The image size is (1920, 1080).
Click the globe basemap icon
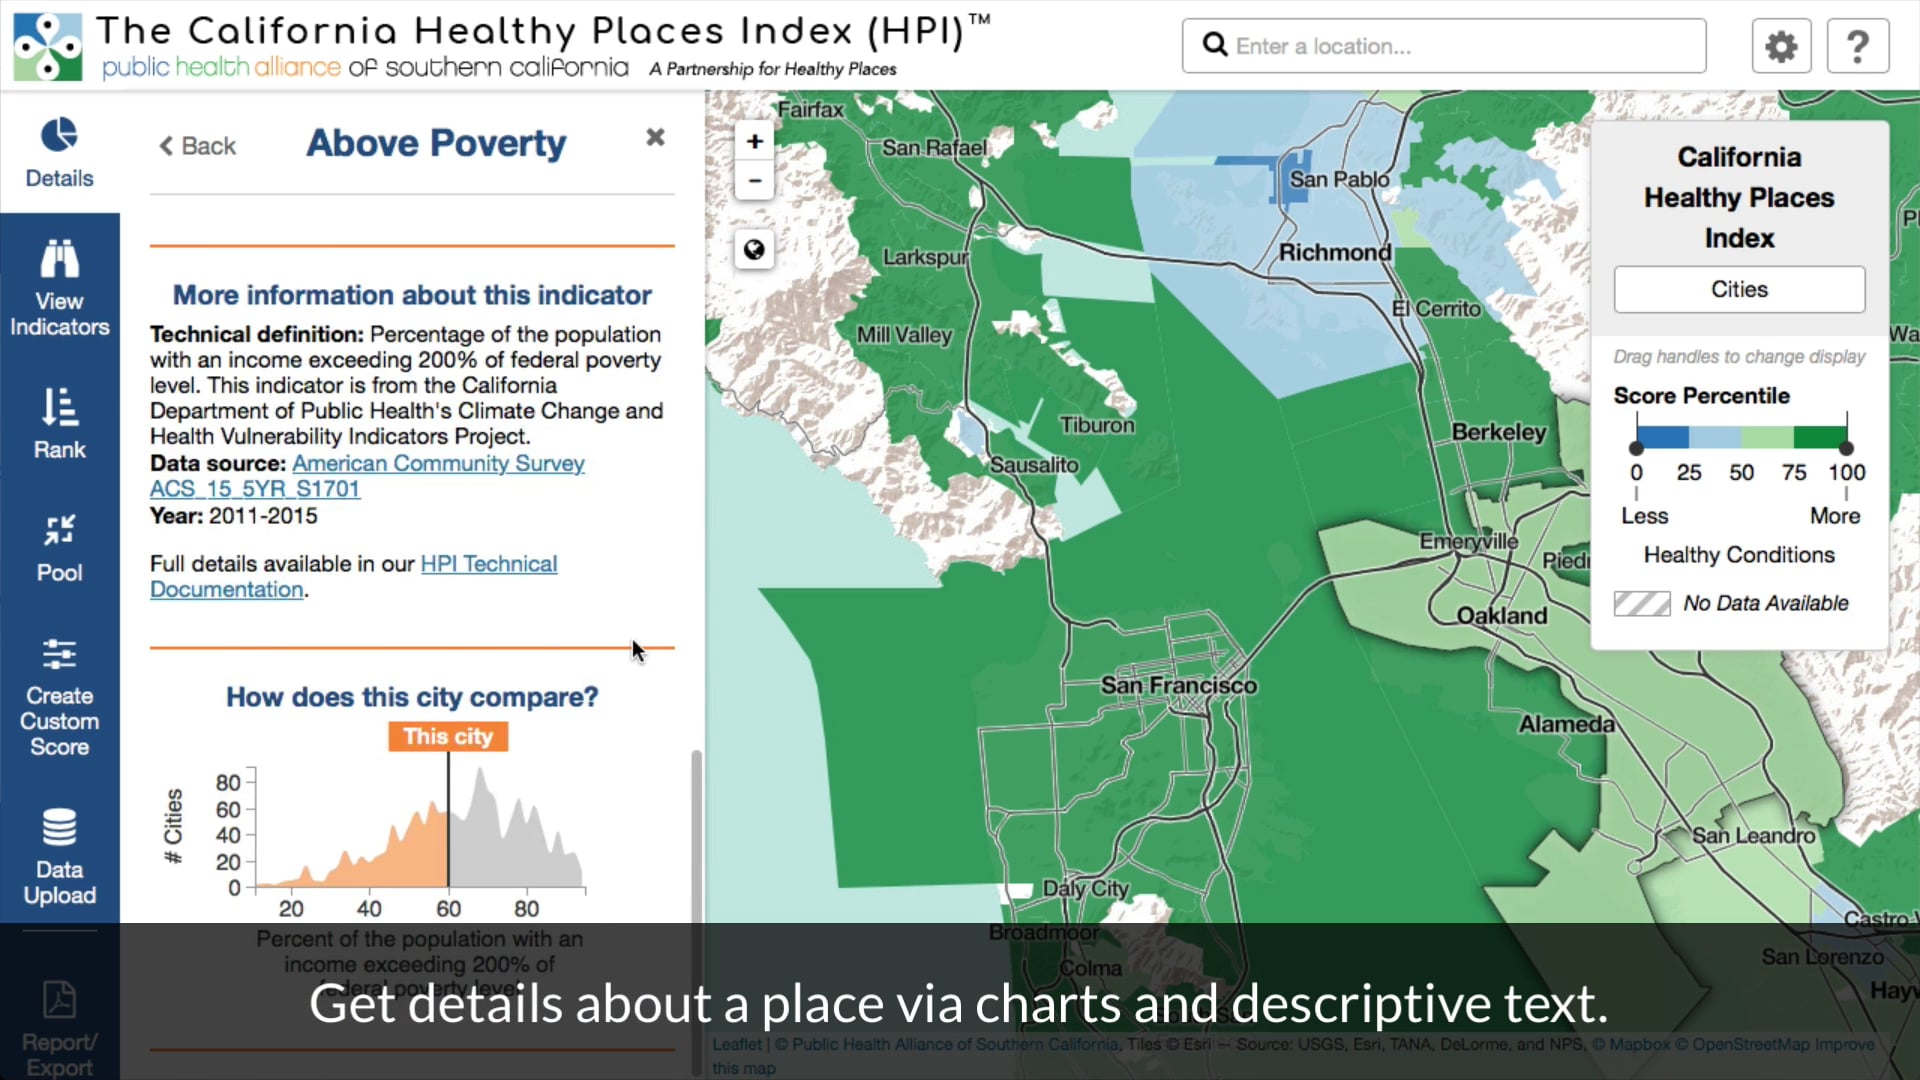click(754, 249)
